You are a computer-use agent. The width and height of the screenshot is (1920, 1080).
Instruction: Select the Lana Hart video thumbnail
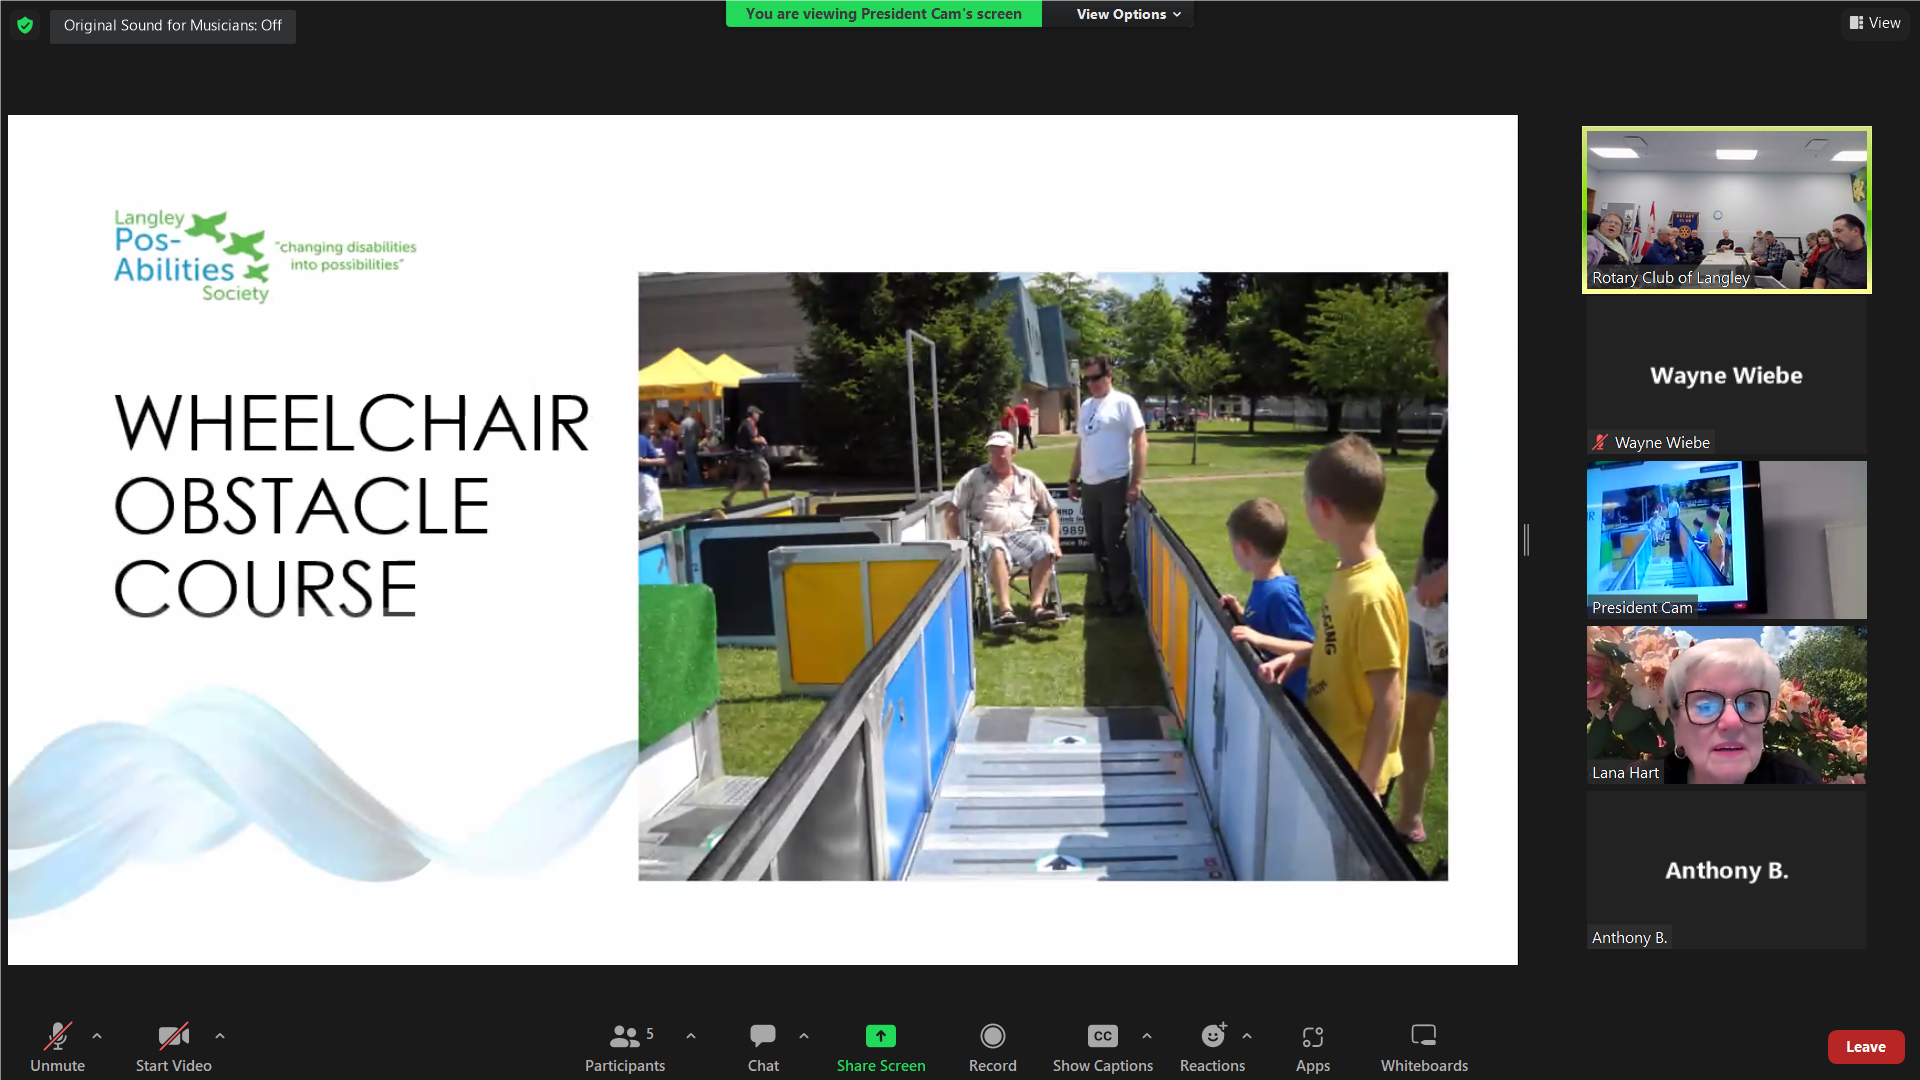(x=1726, y=705)
